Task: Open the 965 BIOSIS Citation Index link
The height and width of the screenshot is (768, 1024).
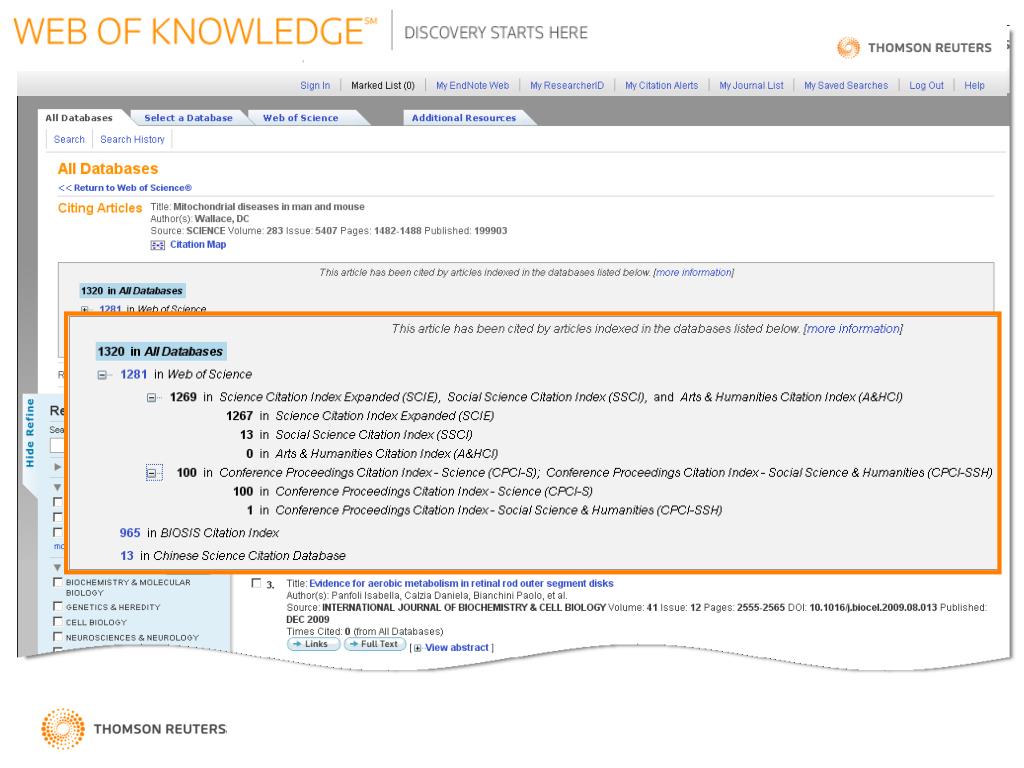Action: pos(130,534)
